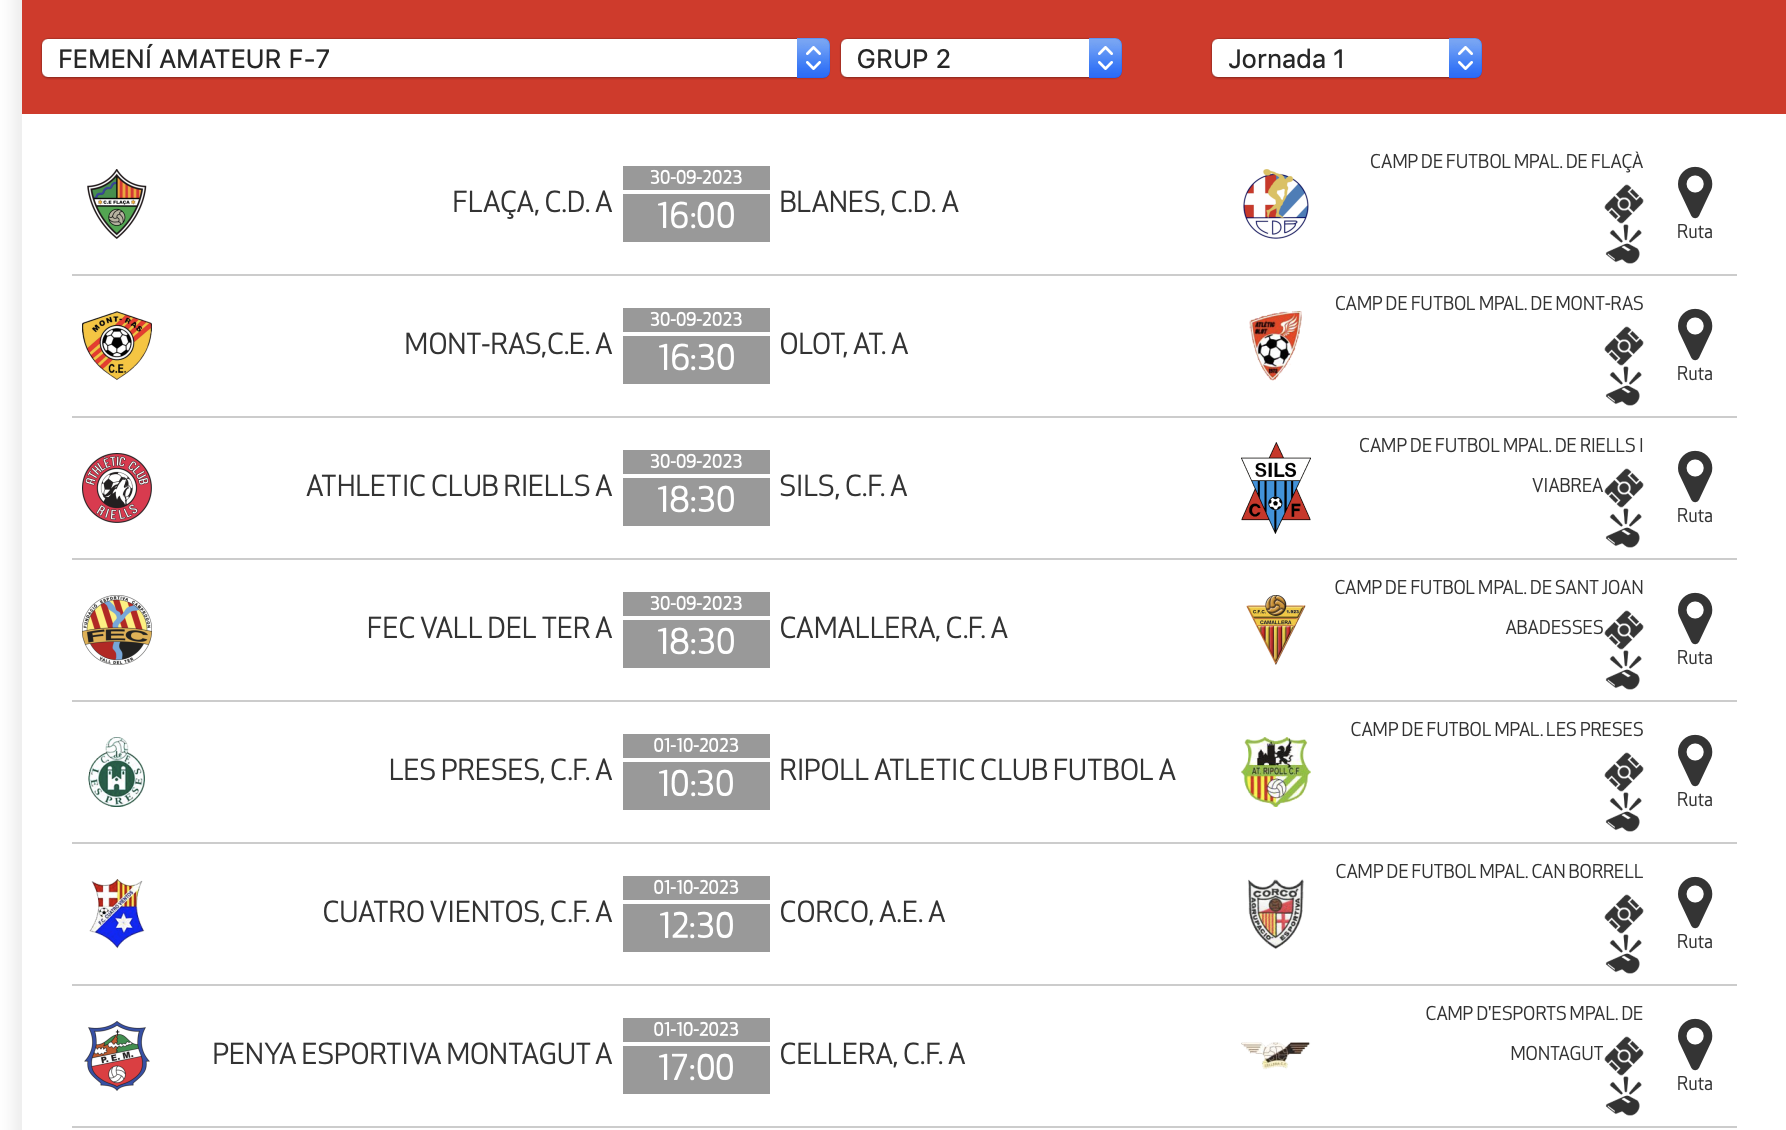Open the PENYA ESPORTIVA MONTAGUT A team link

tap(411, 1055)
